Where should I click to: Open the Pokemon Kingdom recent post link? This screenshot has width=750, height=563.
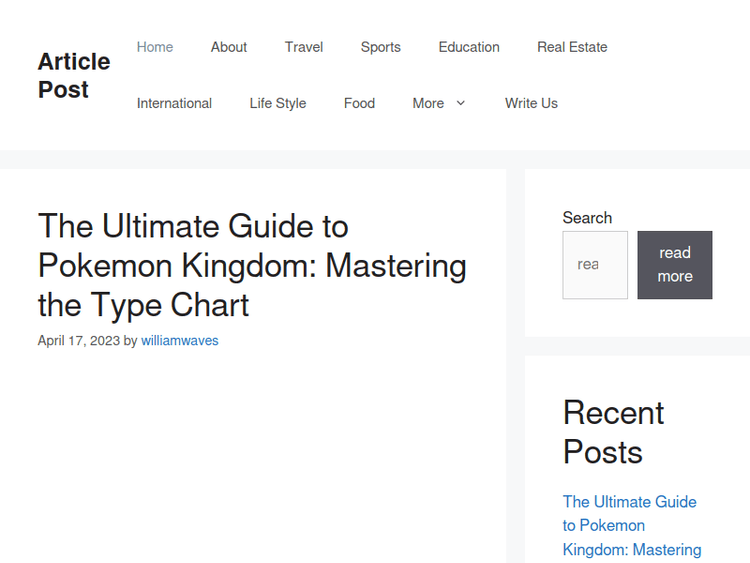[631, 526]
